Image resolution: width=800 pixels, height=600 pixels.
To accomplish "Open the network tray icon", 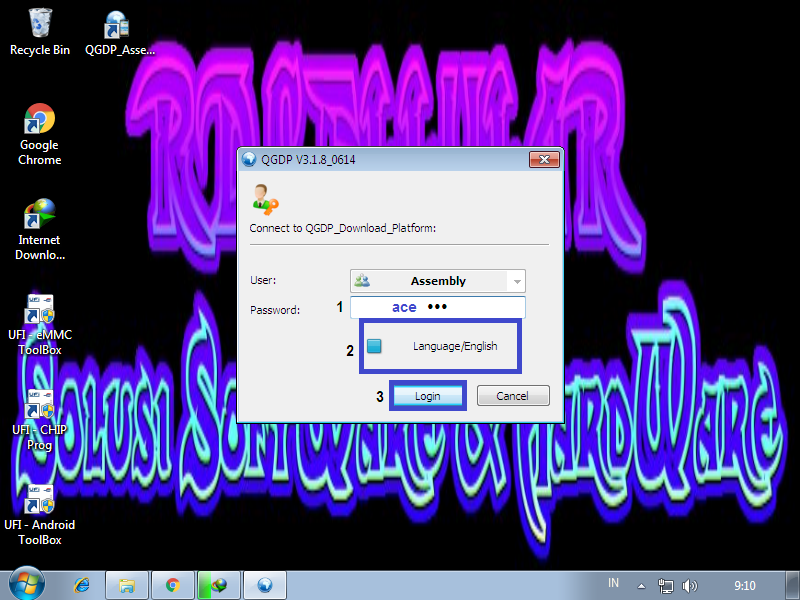I will point(666,586).
